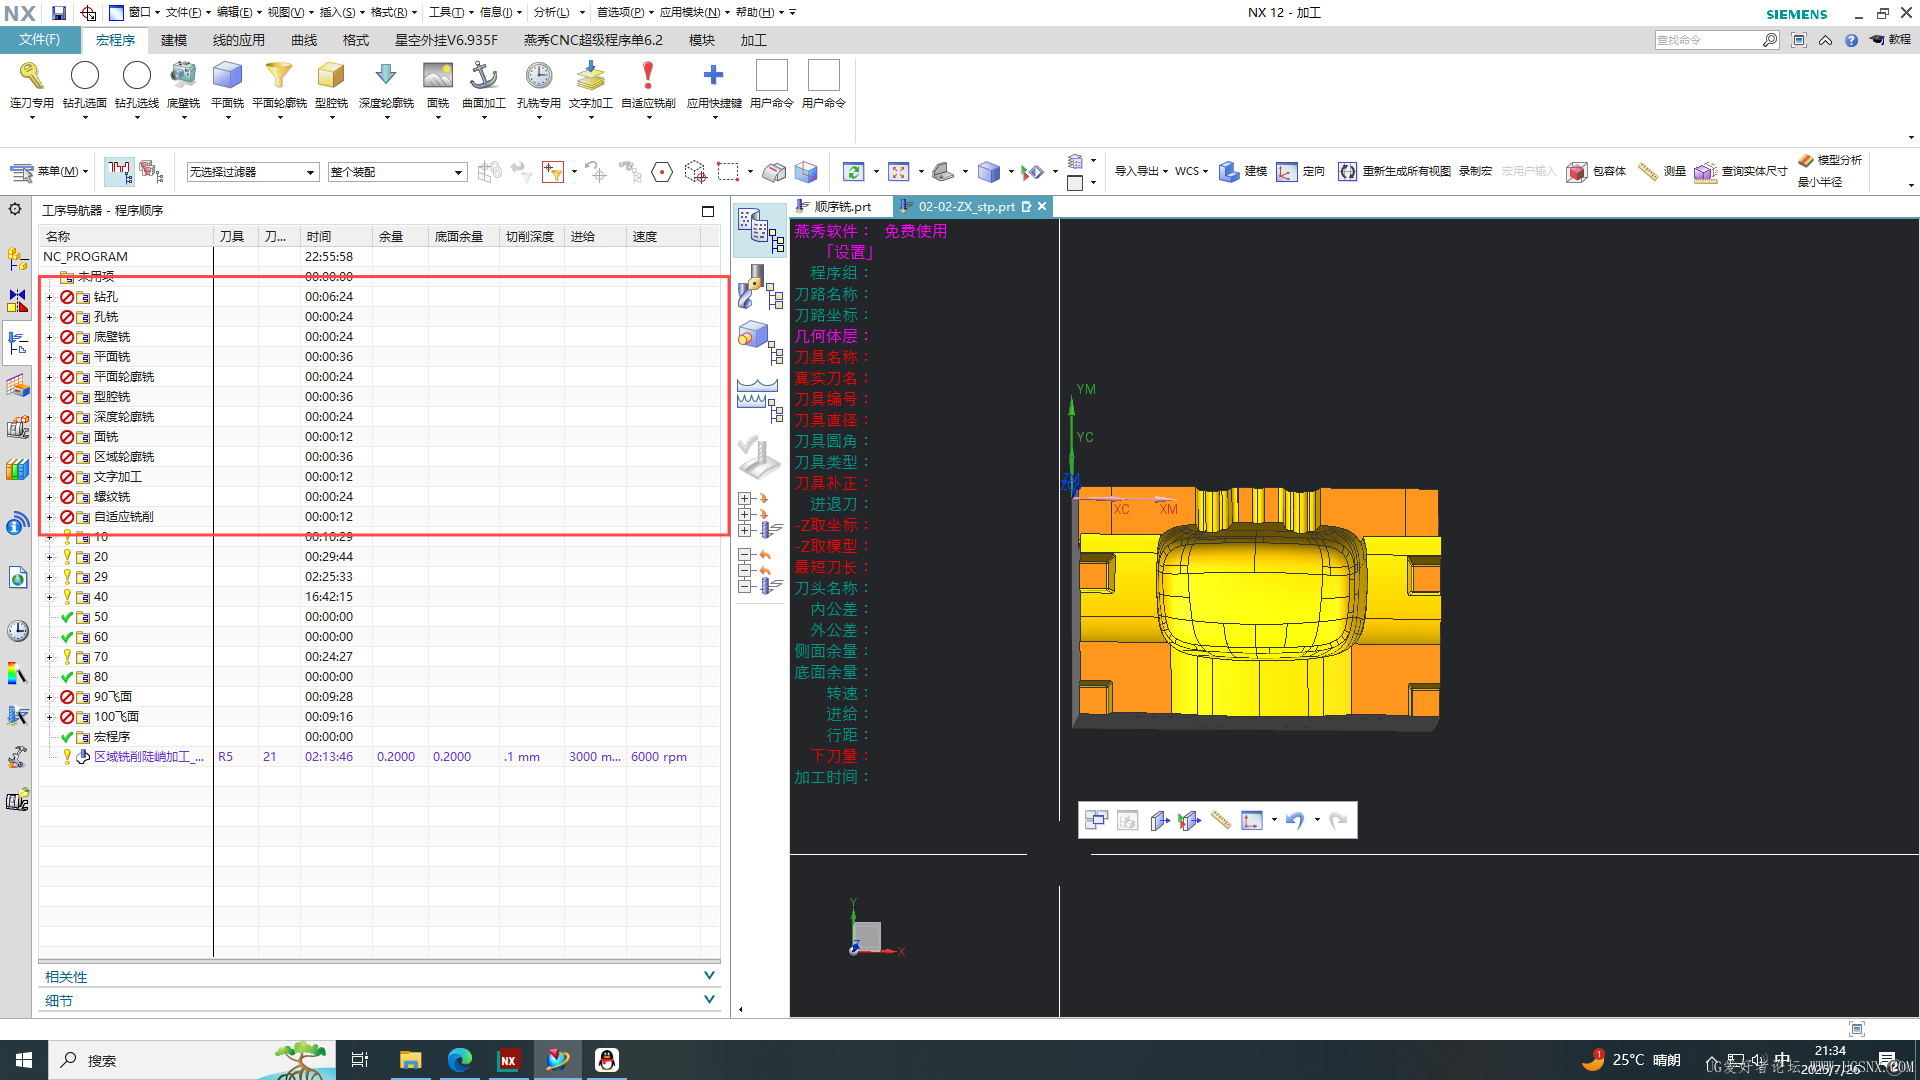This screenshot has height=1080, width=1920.
Task: Click the 钻孔选面 circle icon
Action: pyautogui.click(x=85, y=76)
